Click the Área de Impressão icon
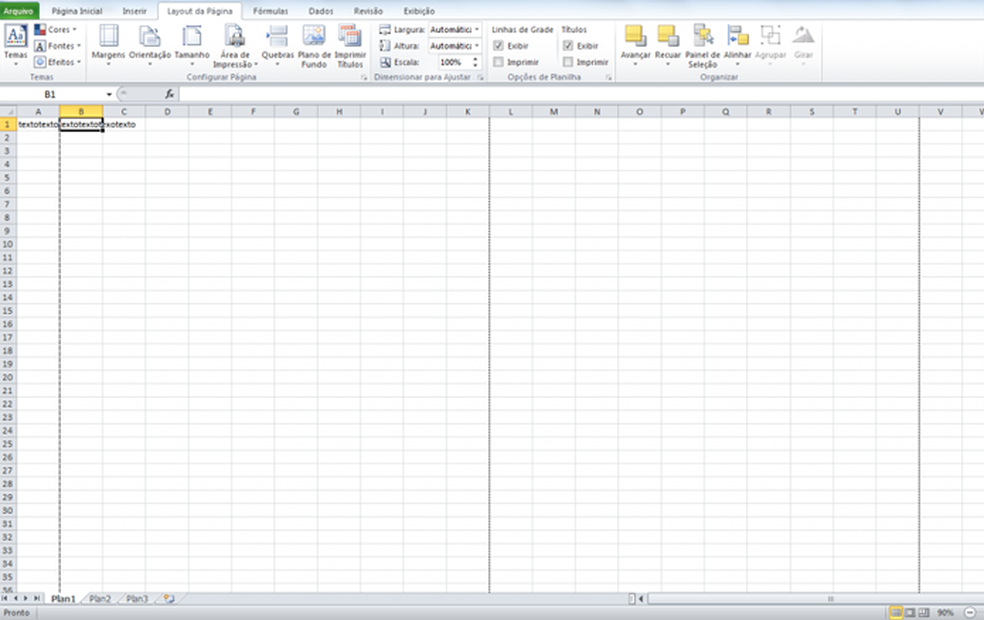 235,37
